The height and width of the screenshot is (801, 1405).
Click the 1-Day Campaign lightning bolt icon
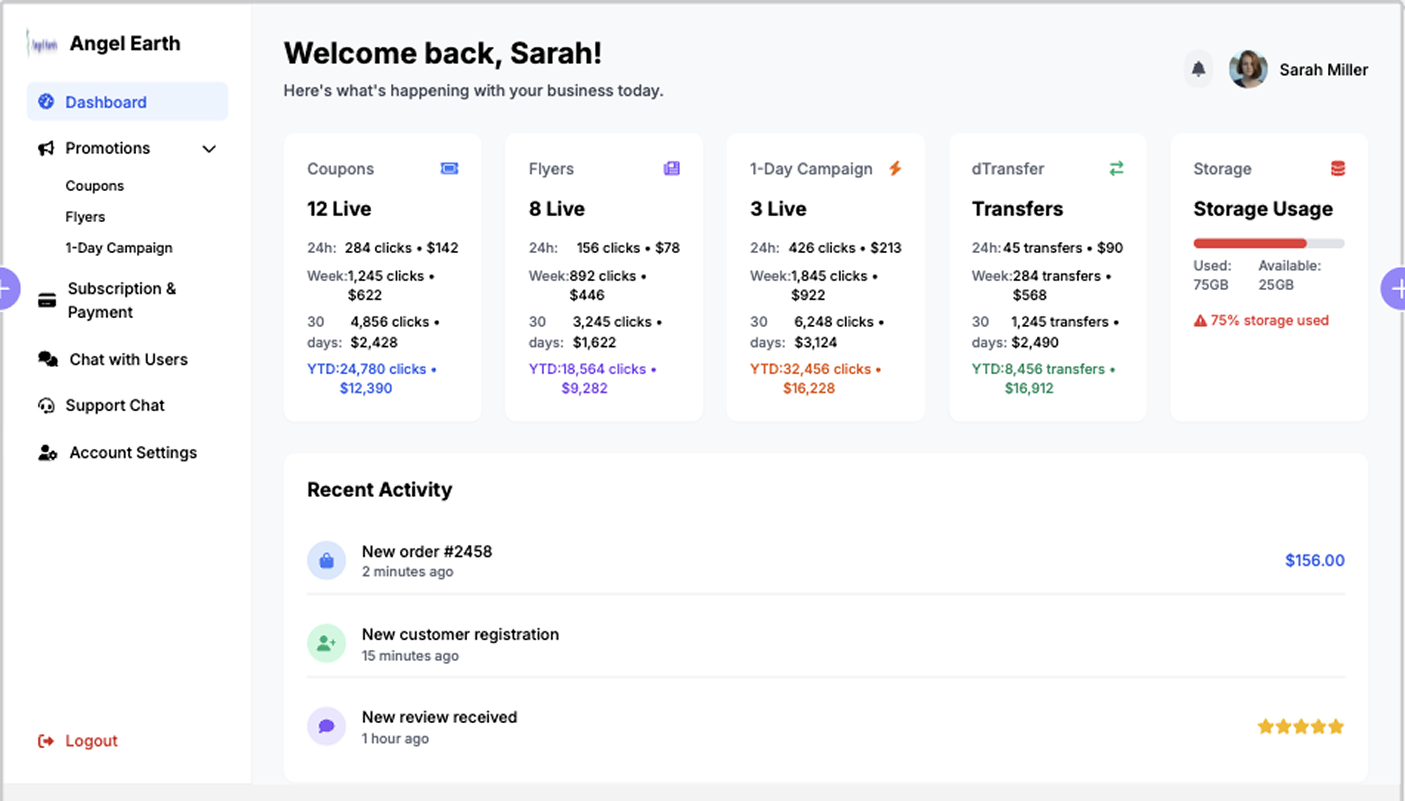[895, 169]
